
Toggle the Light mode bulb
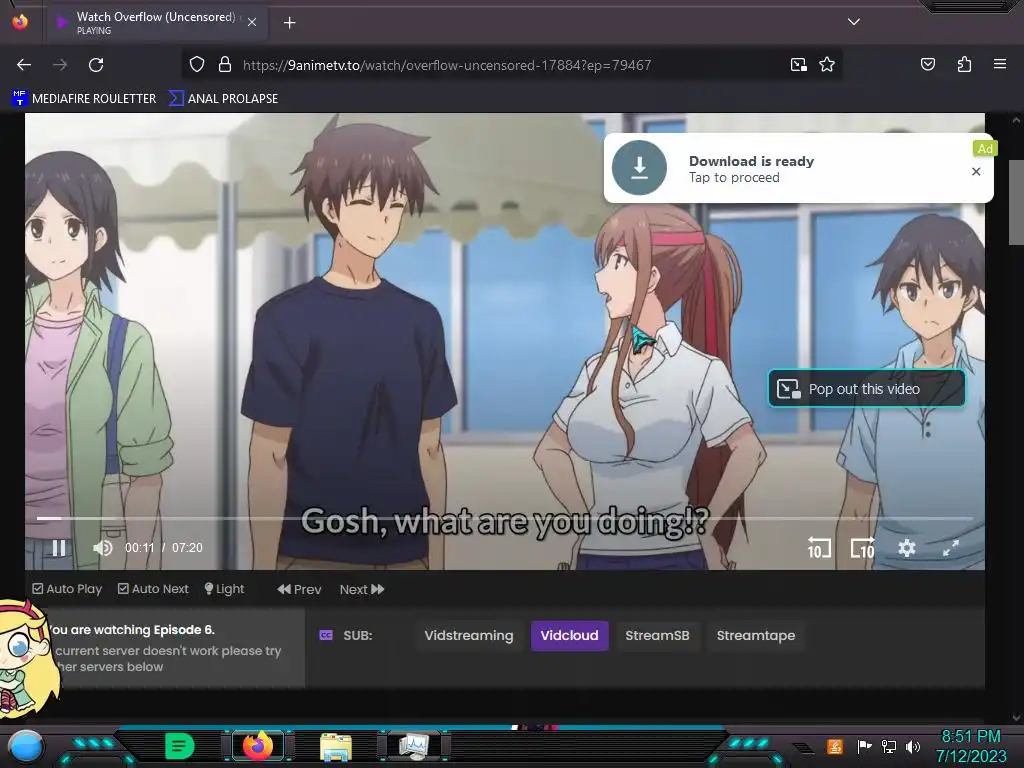click(x=224, y=589)
